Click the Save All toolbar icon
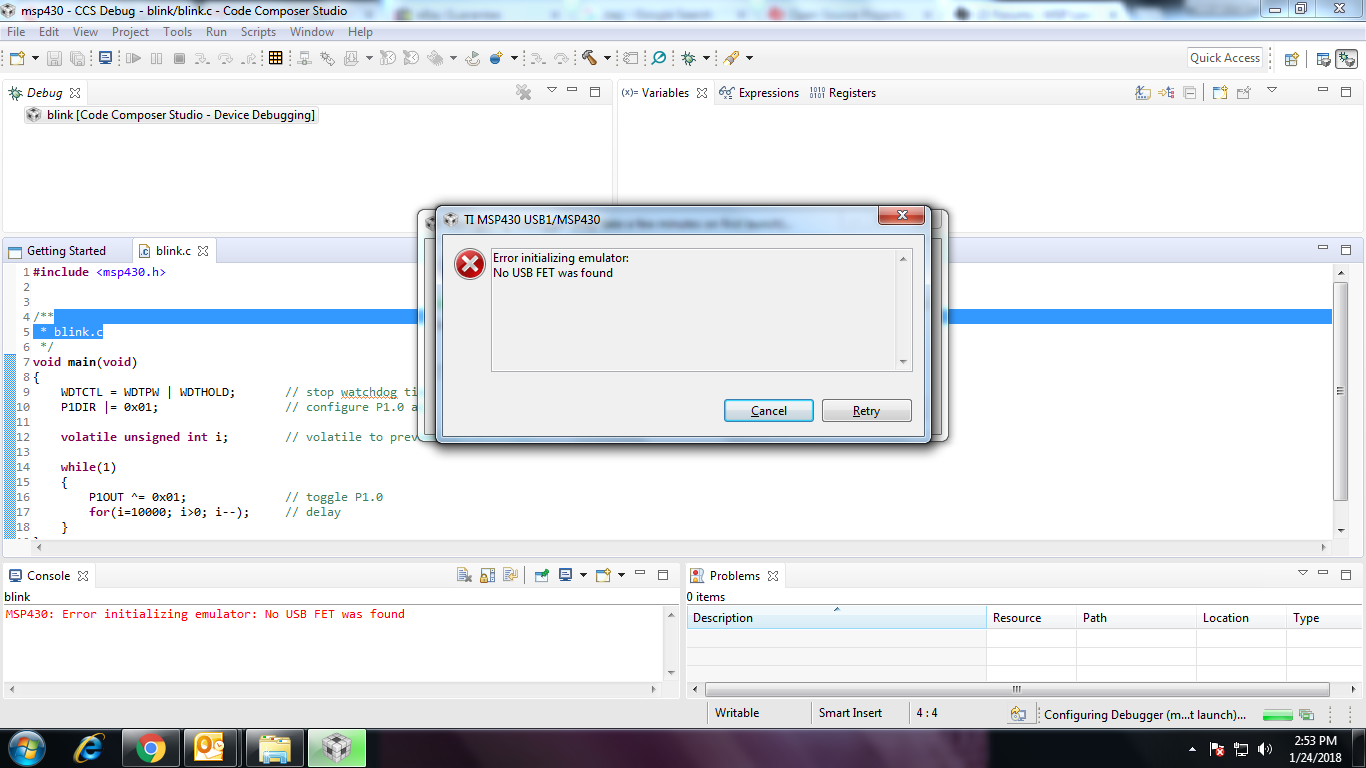This screenshot has height=768, width=1366. coord(76,58)
